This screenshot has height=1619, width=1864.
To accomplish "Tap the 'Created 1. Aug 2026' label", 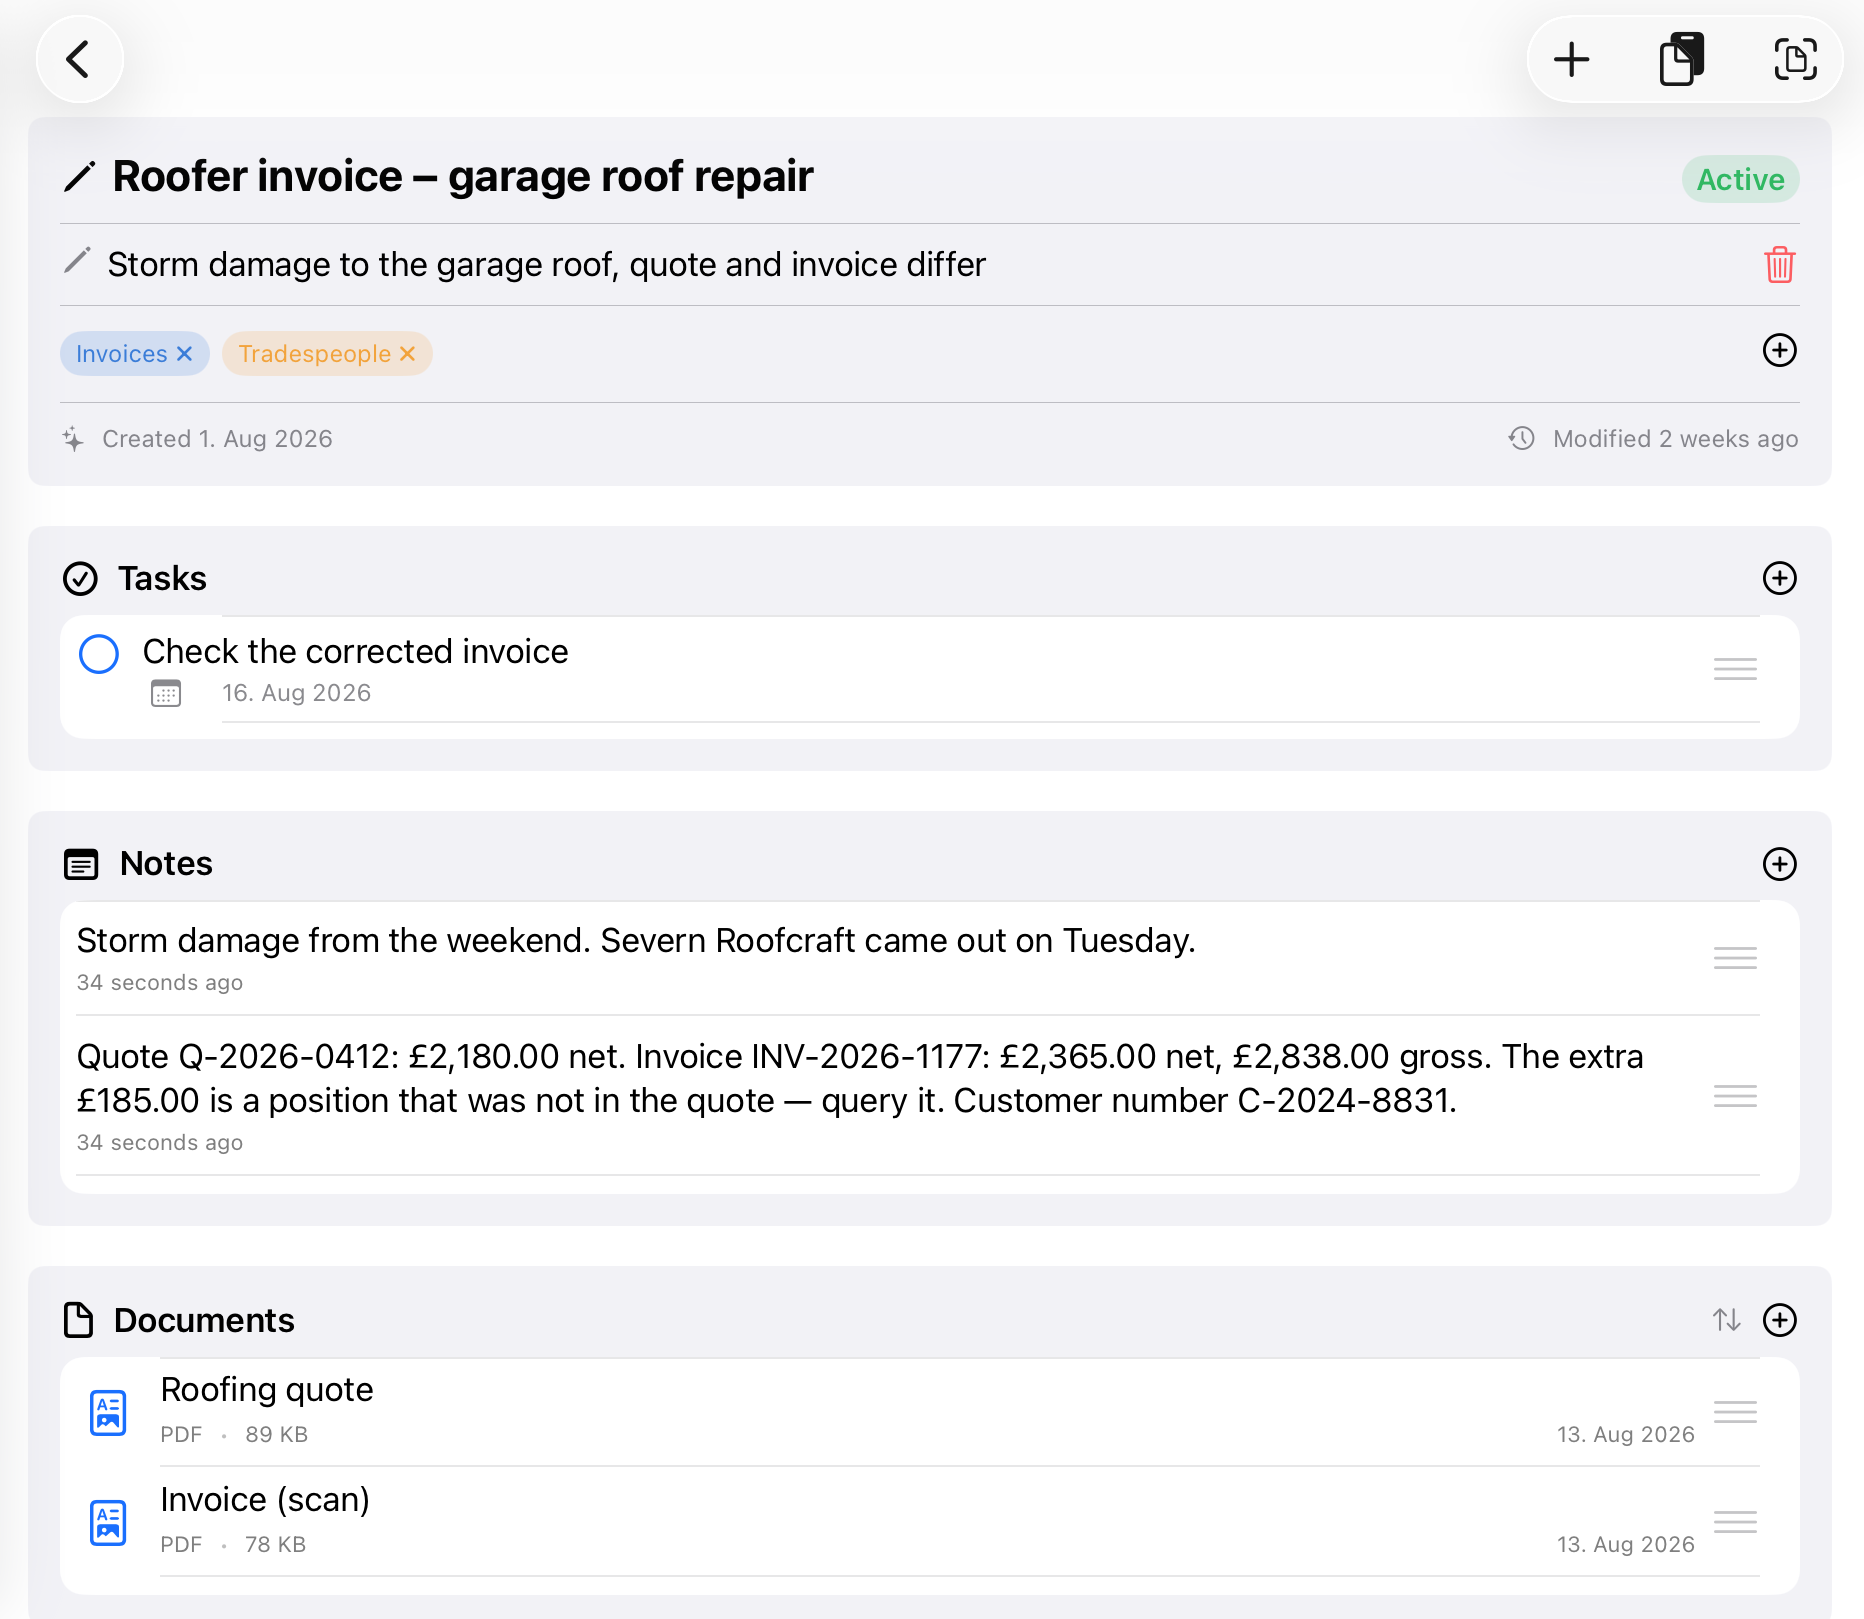I will pos(217,439).
